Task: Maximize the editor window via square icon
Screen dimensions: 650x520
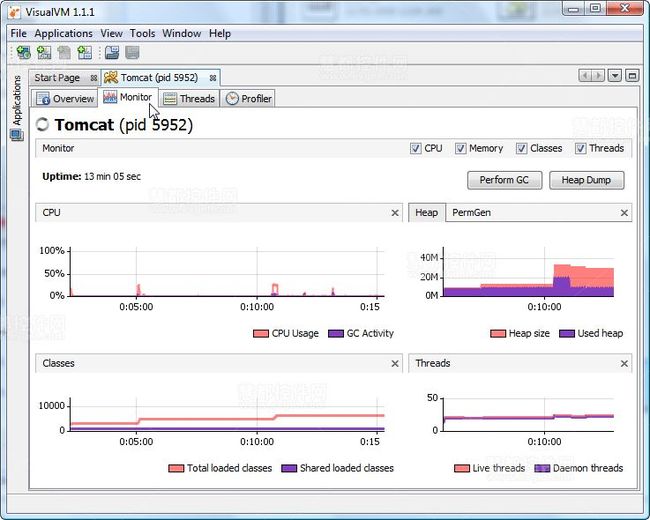Action: pos(632,76)
